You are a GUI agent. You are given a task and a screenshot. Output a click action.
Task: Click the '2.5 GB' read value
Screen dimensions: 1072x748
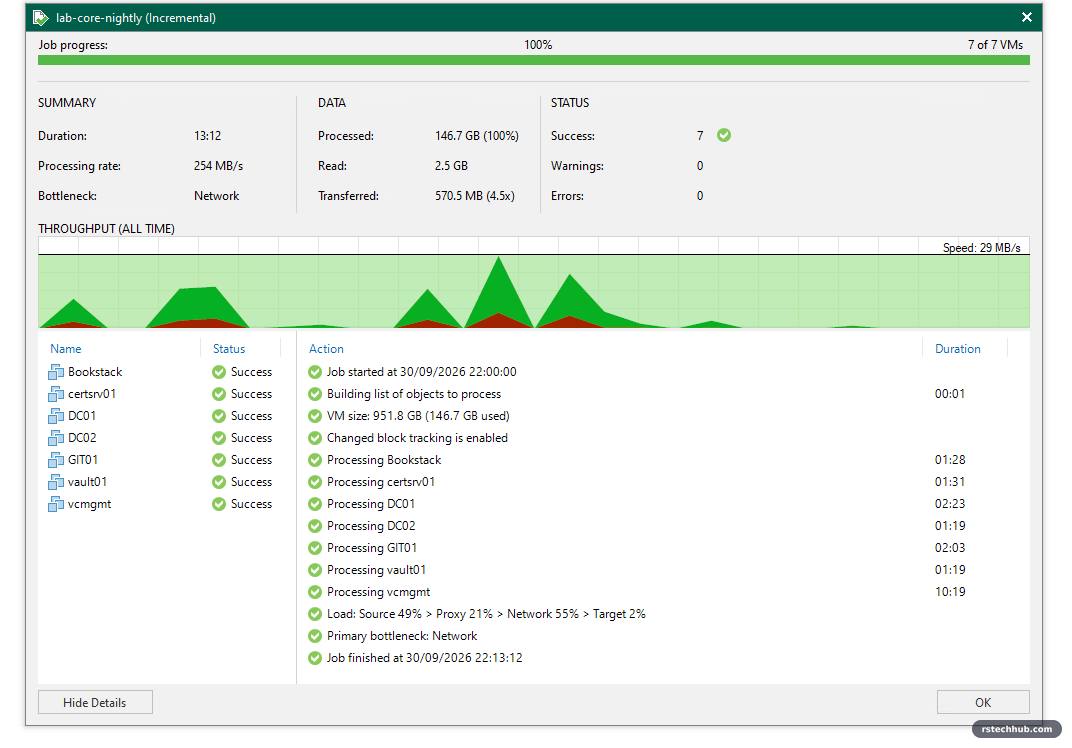pos(451,166)
